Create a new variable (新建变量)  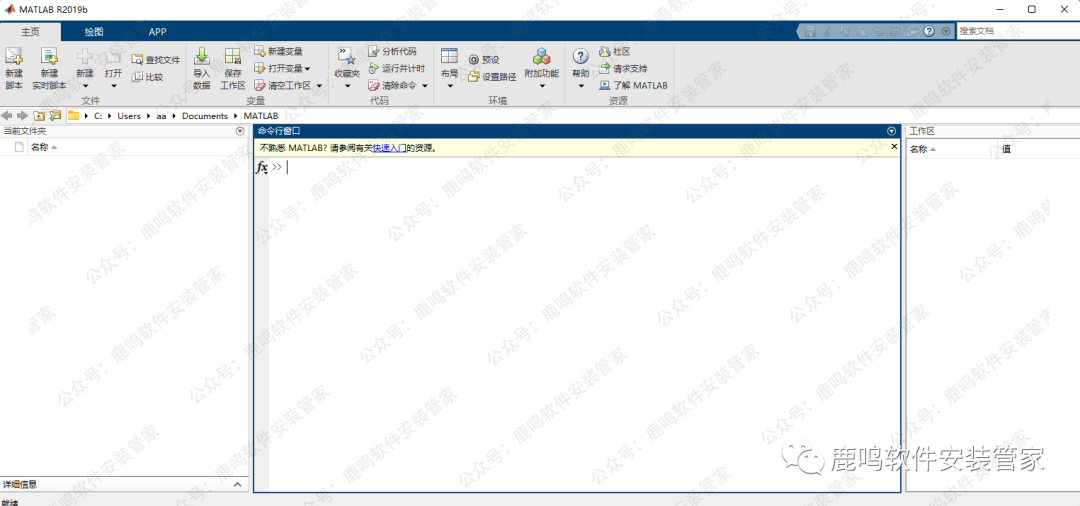pos(278,51)
